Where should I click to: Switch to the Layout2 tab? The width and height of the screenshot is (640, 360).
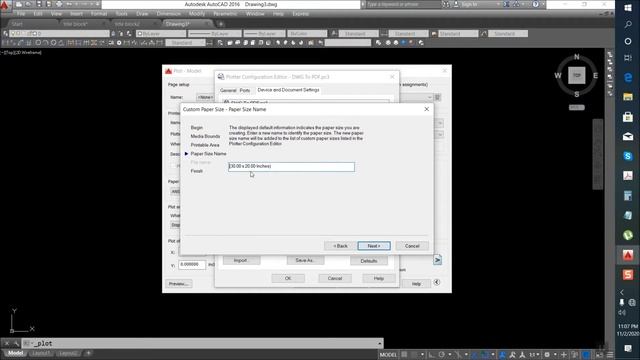pyautogui.click(x=68, y=353)
